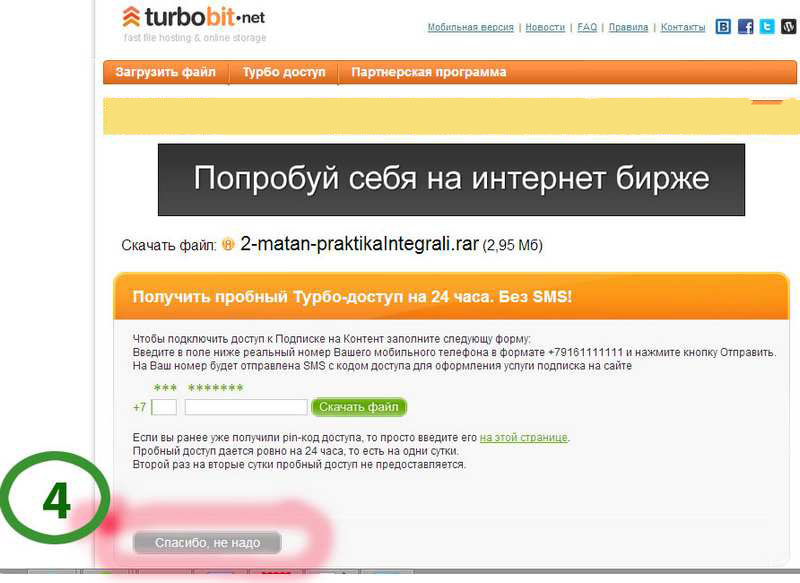Open the VKontakte social icon

pos(723,27)
